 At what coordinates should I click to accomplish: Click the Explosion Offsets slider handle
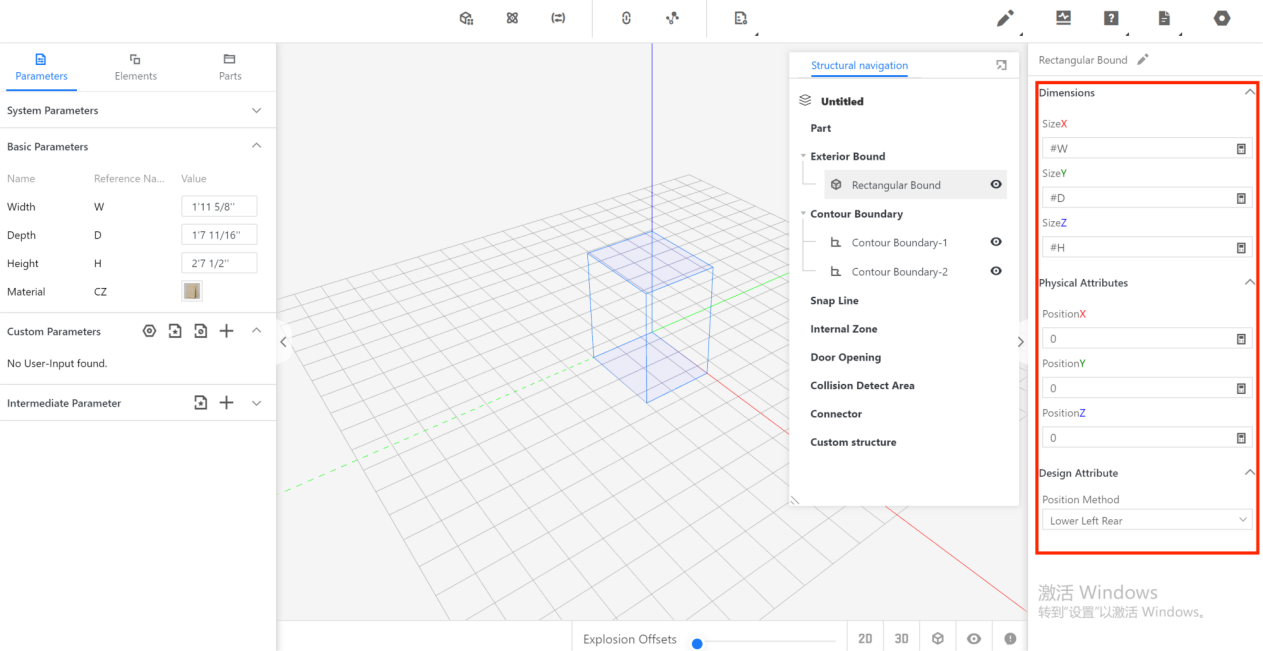[697, 643]
